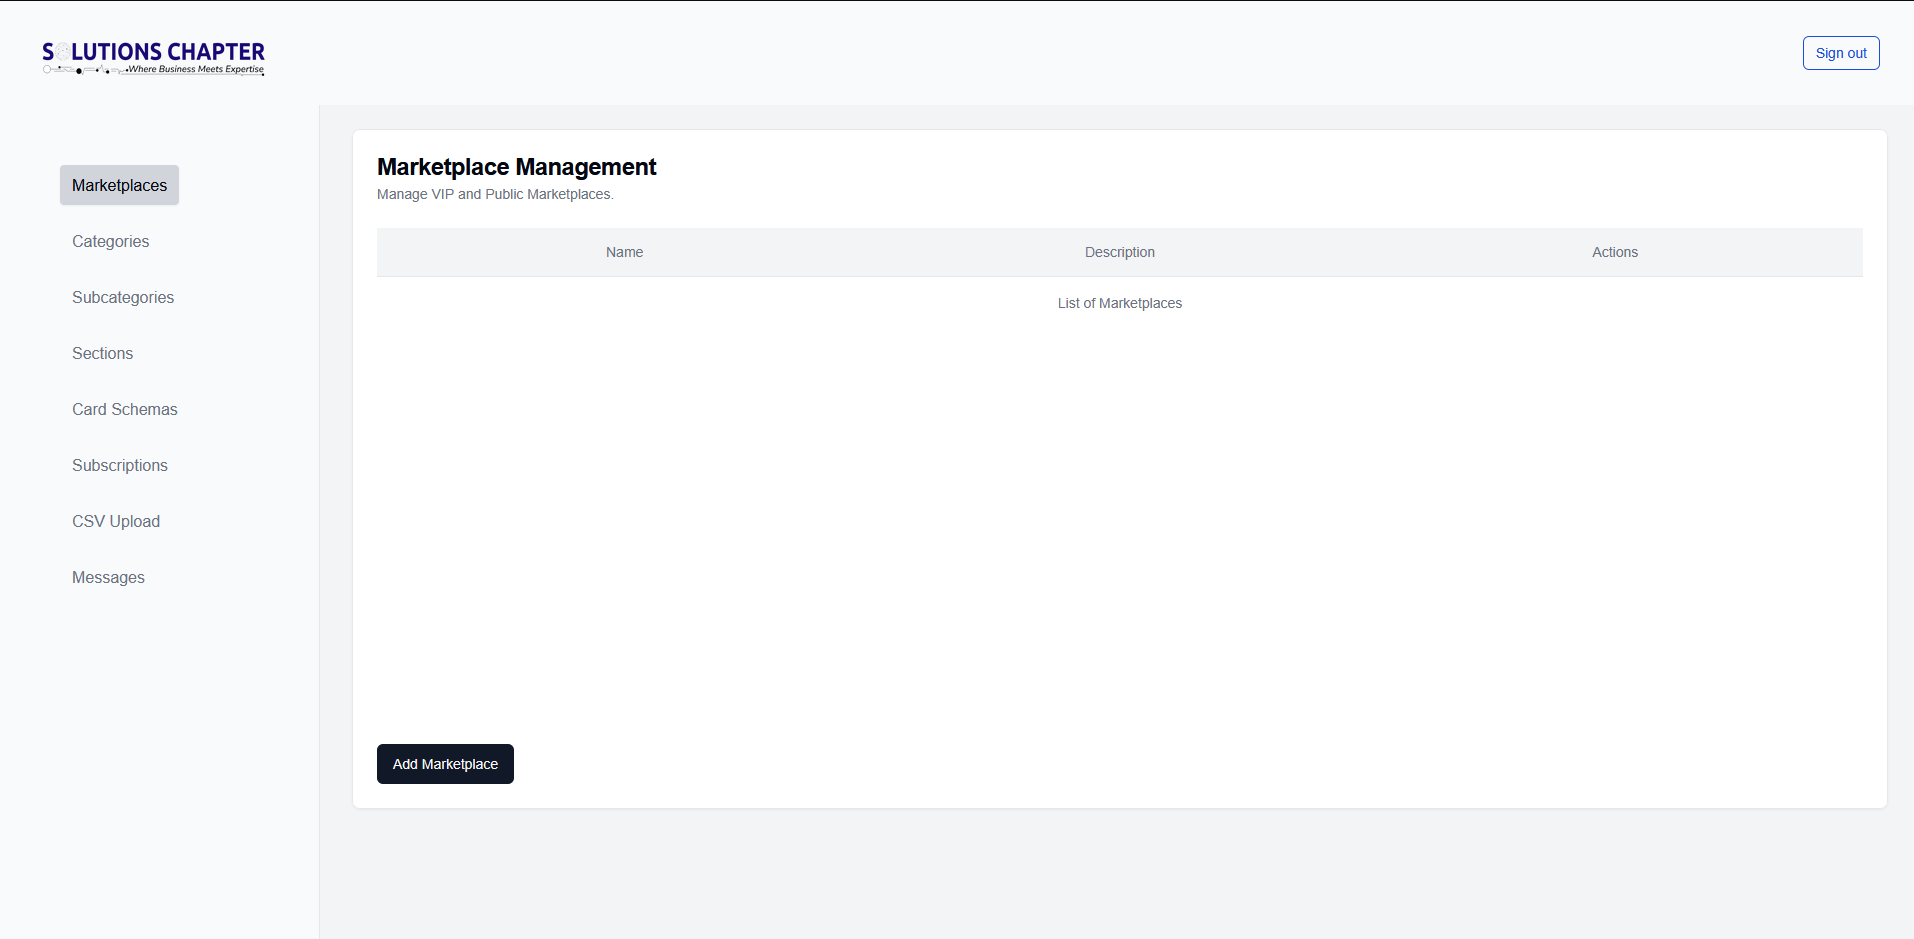Open Card Schemas from the sidebar
This screenshot has width=1914, height=939.
click(125, 409)
